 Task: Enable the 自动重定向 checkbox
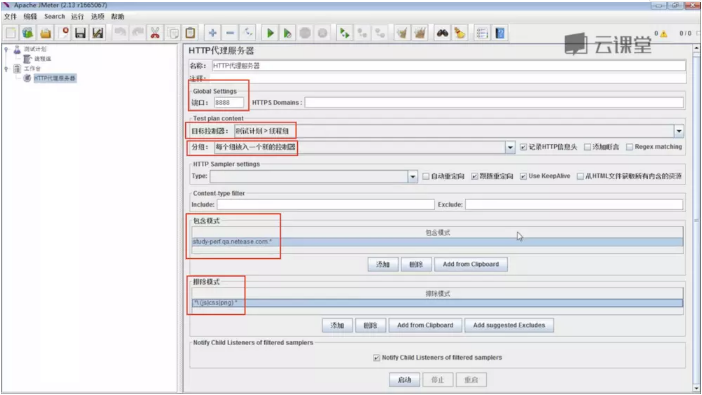click(x=426, y=176)
